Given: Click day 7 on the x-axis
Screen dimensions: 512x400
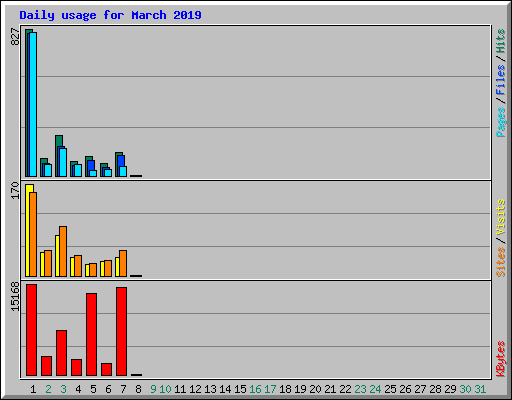Looking at the screenshot, I should [x=123, y=389].
